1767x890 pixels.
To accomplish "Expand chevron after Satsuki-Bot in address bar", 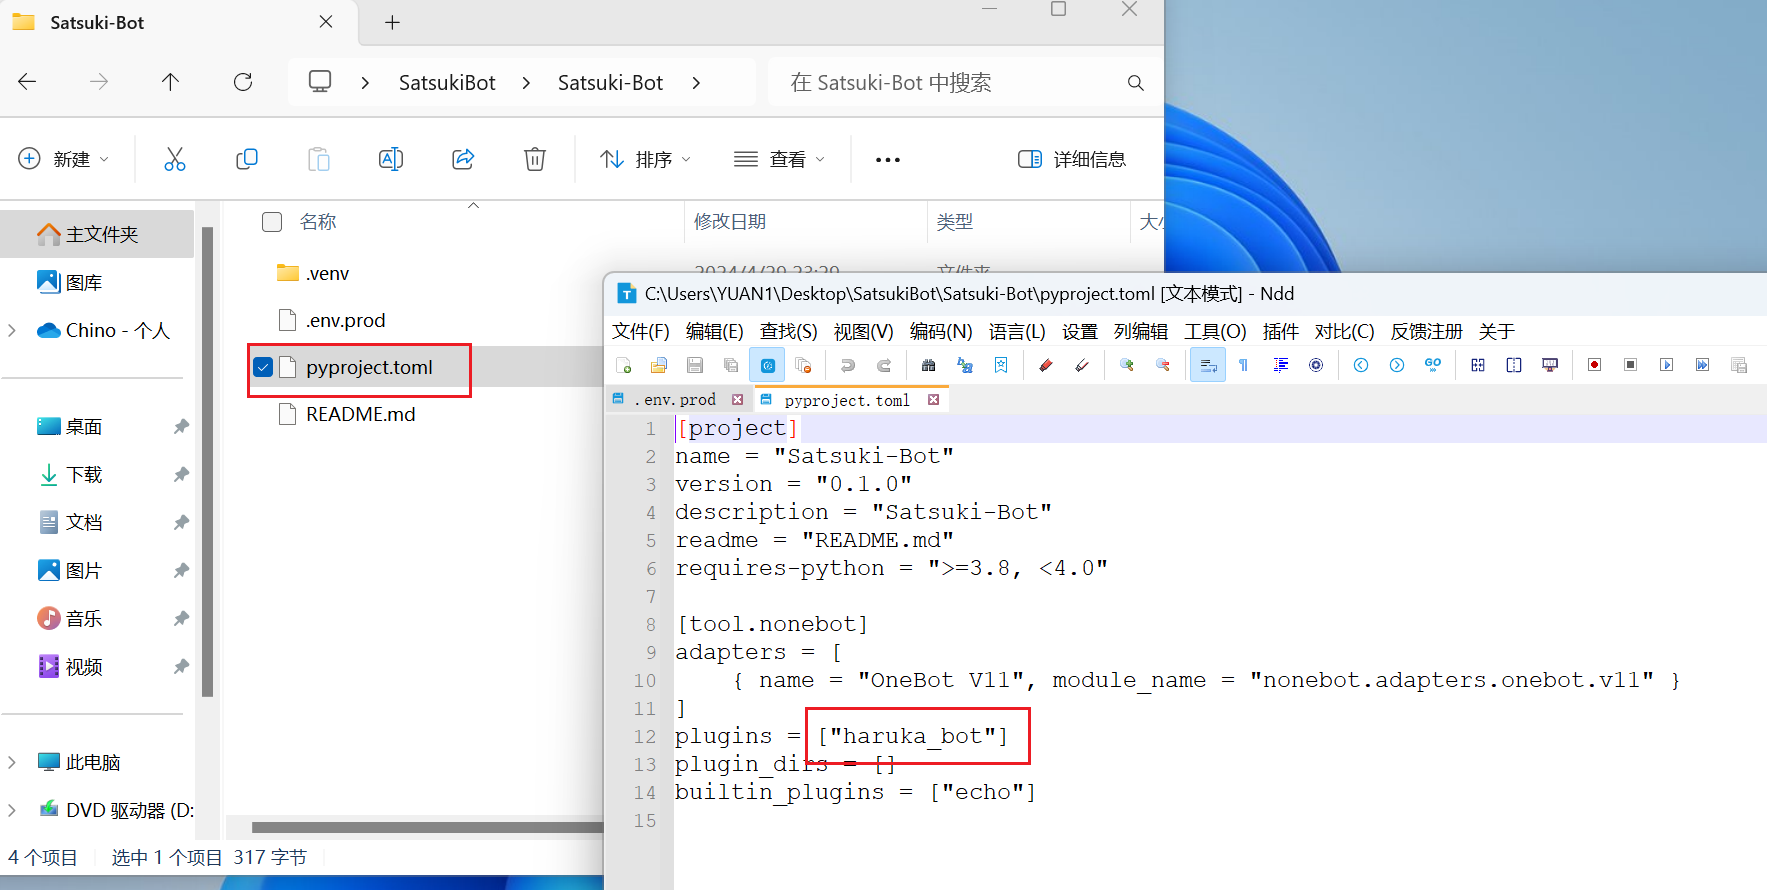I will click(x=696, y=83).
